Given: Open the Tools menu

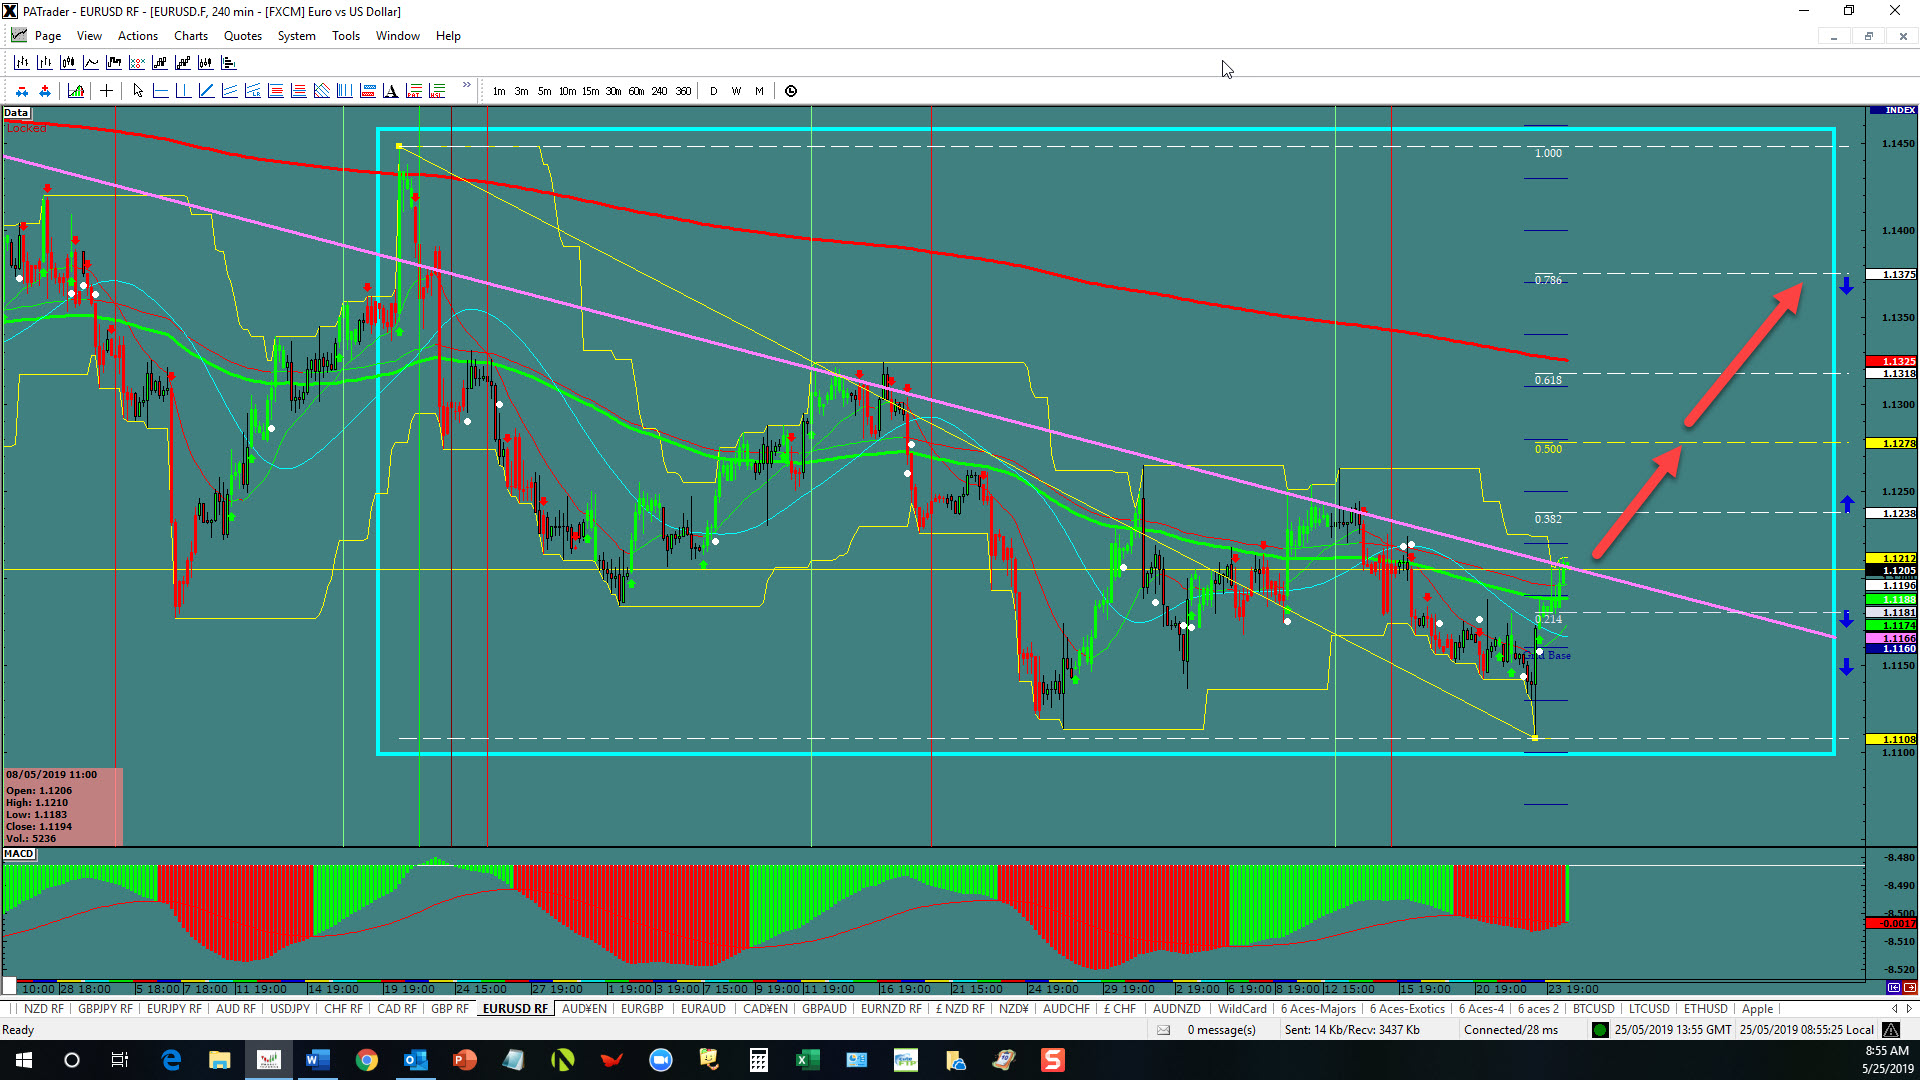Looking at the screenshot, I should coord(346,36).
